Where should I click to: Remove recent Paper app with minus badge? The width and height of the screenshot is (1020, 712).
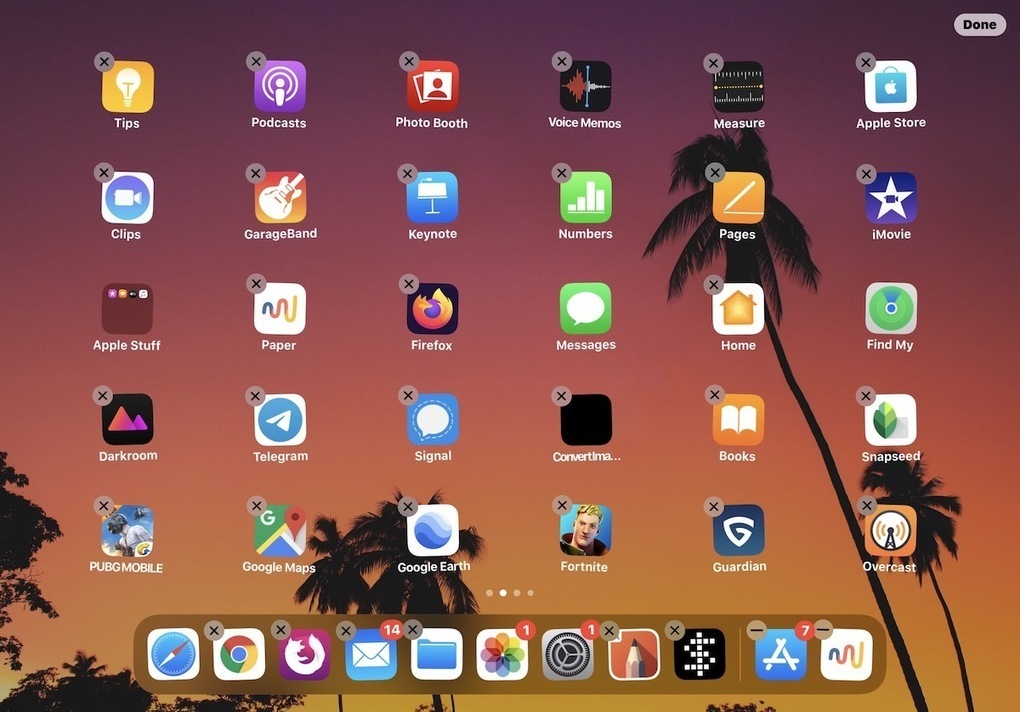tap(823, 629)
